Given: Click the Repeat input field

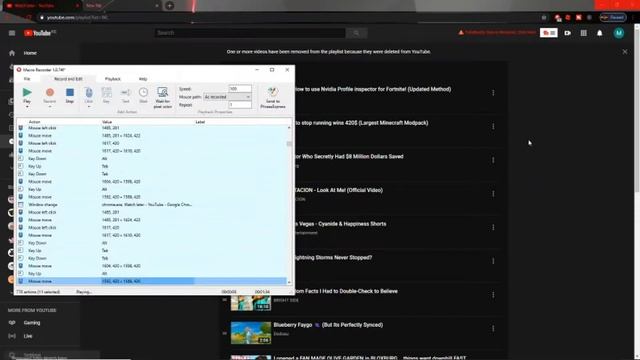Looking at the screenshot, I should point(240,105).
